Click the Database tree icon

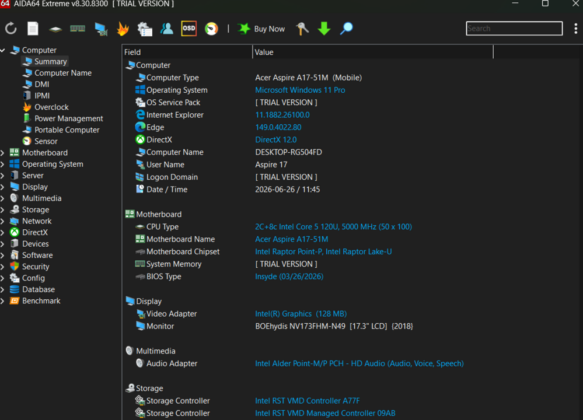(15, 290)
